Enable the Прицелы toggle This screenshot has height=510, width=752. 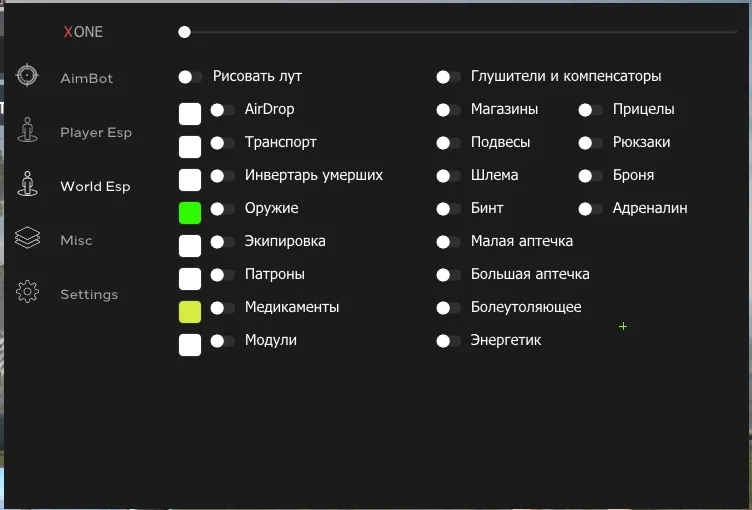click(x=590, y=110)
